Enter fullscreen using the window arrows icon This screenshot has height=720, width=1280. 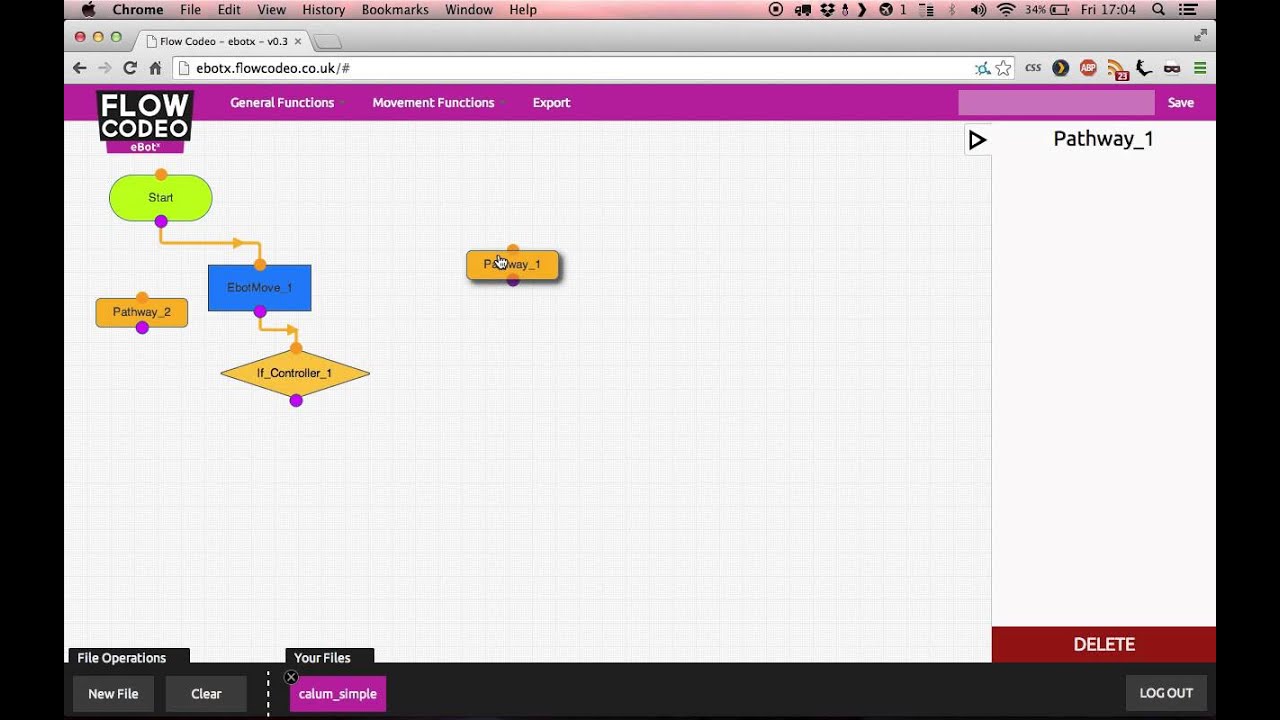(1200, 35)
